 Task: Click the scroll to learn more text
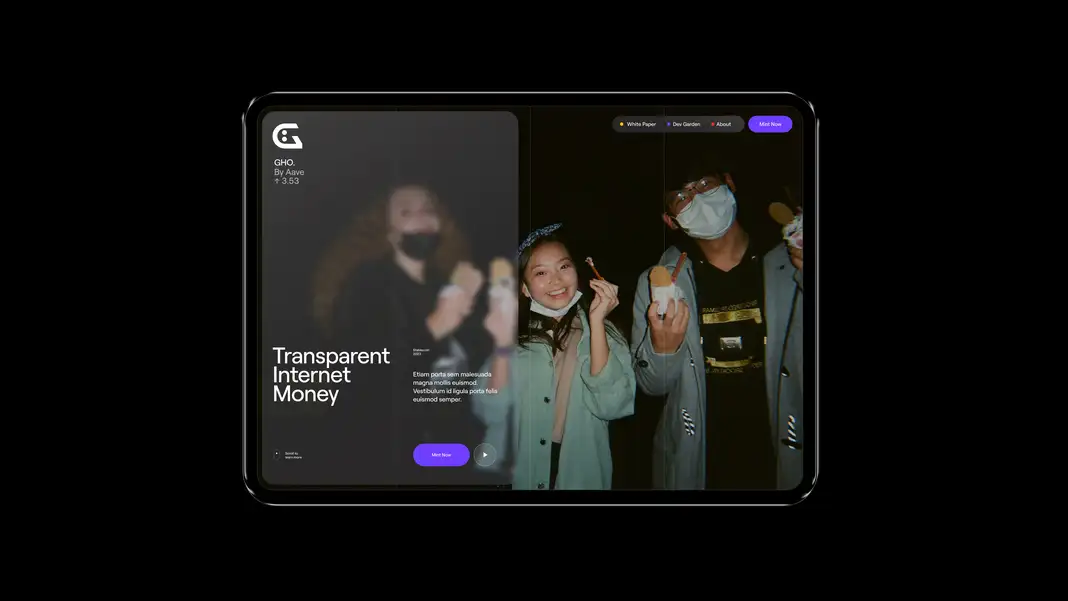tap(293, 455)
